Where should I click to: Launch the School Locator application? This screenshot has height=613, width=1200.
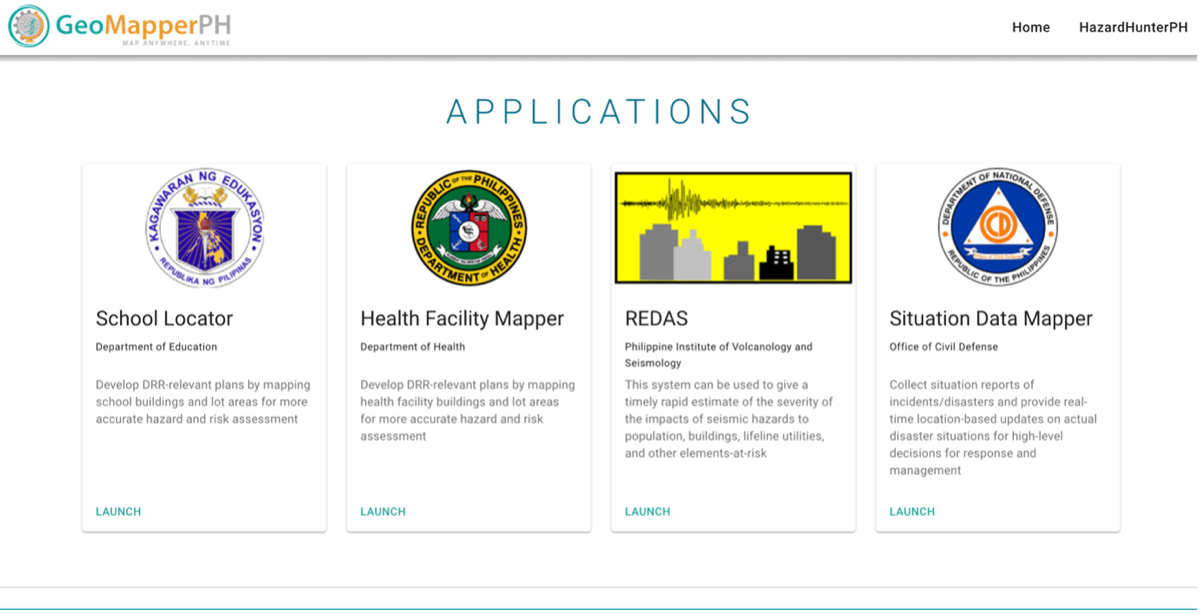tap(118, 512)
